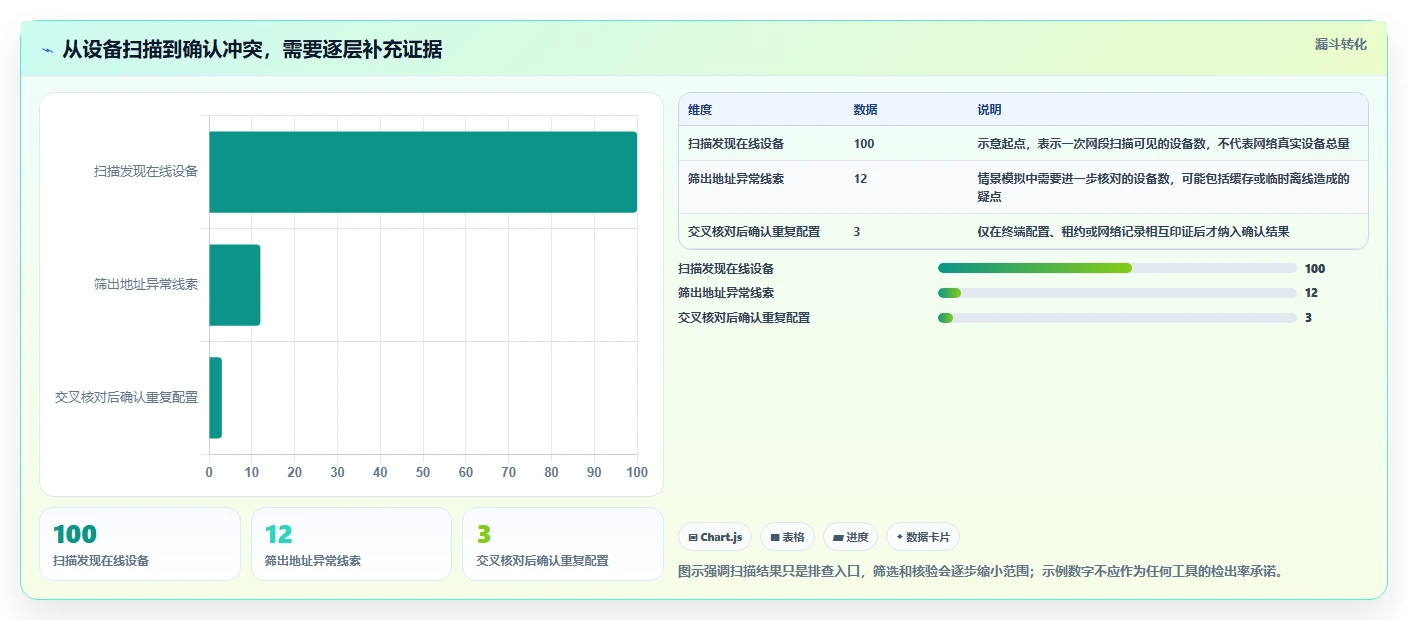The width and height of the screenshot is (1408, 620).
Task: Click the 扫描发现在线设备 y-axis label in chart
Action: [x=146, y=171]
